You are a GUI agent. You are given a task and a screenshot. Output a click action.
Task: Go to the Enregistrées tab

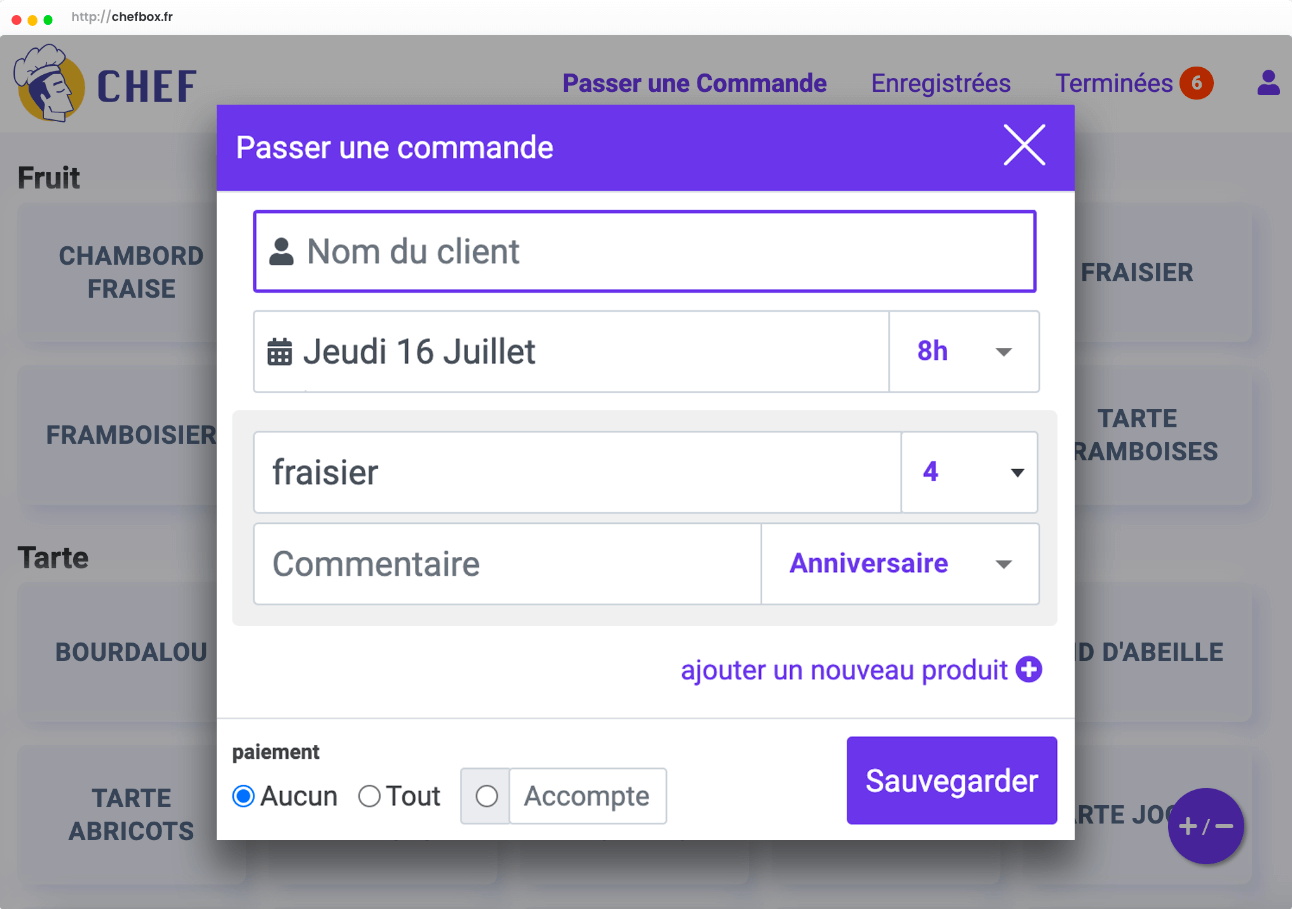coord(940,83)
